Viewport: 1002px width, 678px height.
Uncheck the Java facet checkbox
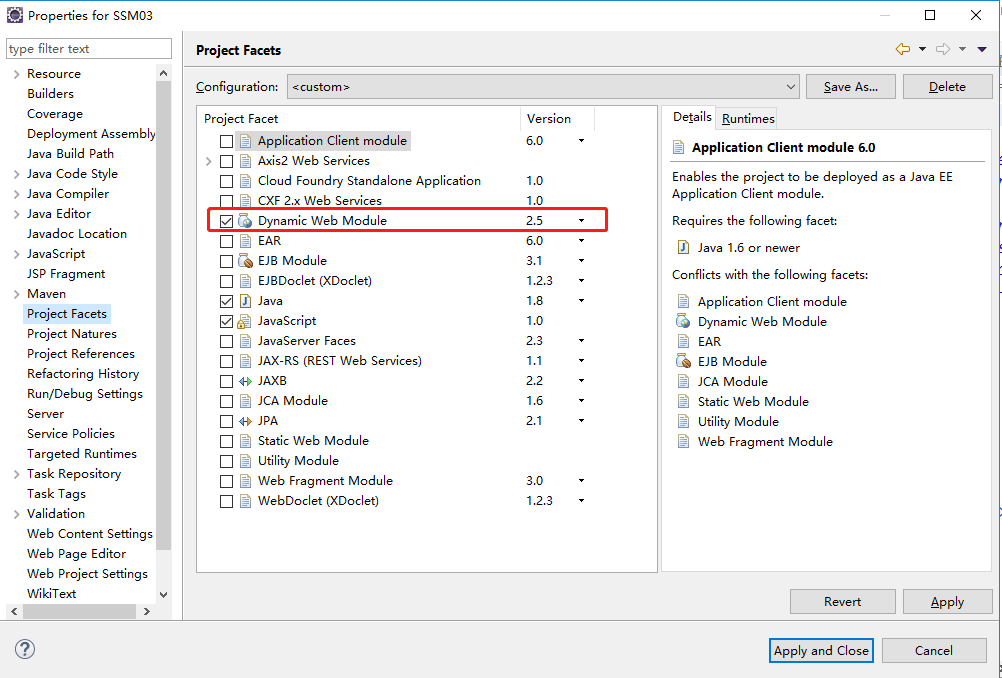[226, 301]
